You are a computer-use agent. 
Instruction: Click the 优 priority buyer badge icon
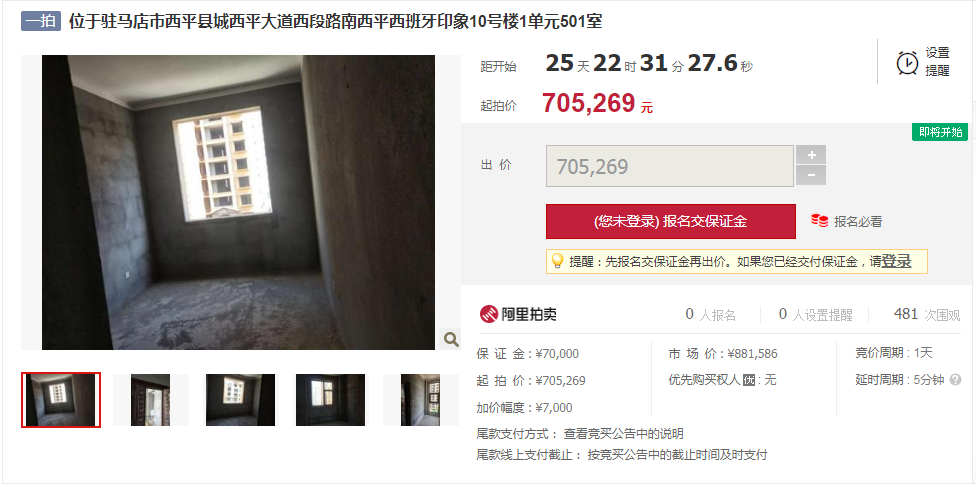749,380
